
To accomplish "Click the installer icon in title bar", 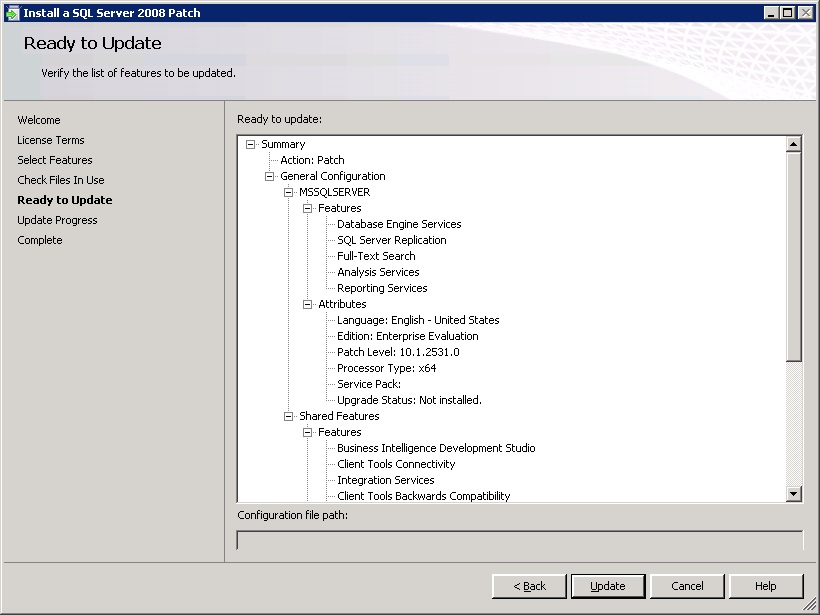I will click(12, 13).
